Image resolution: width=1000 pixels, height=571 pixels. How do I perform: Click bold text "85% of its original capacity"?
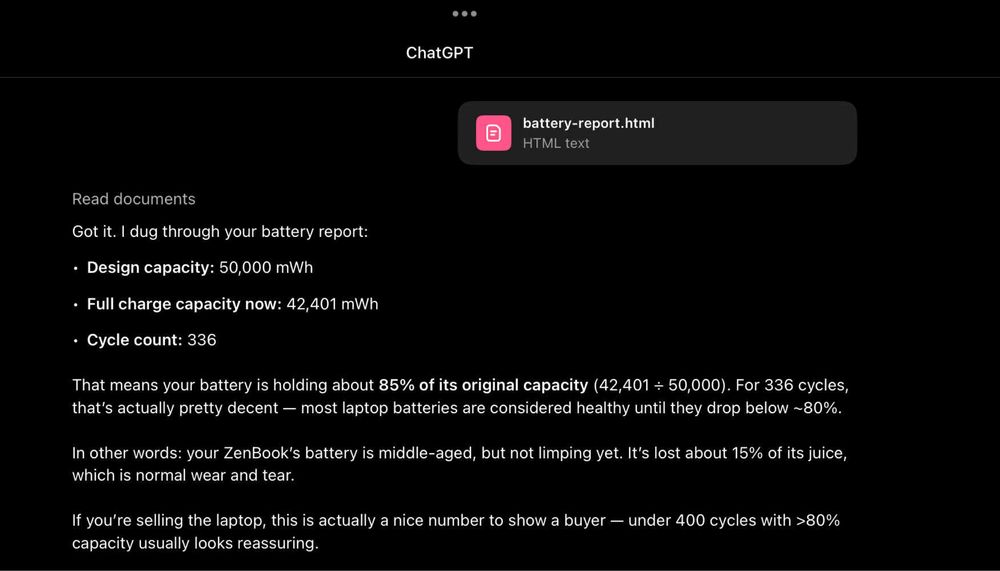point(483,385)
